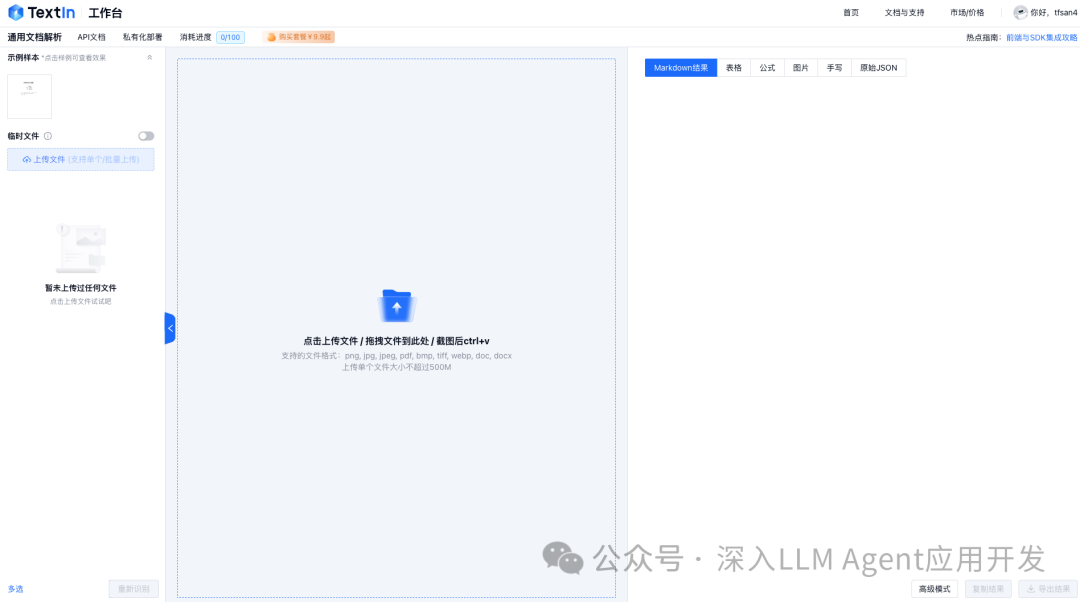Toggle the 临时文件 switch on
The width and height of the screenshot is (1080, 602).
(x=146, y=136)
